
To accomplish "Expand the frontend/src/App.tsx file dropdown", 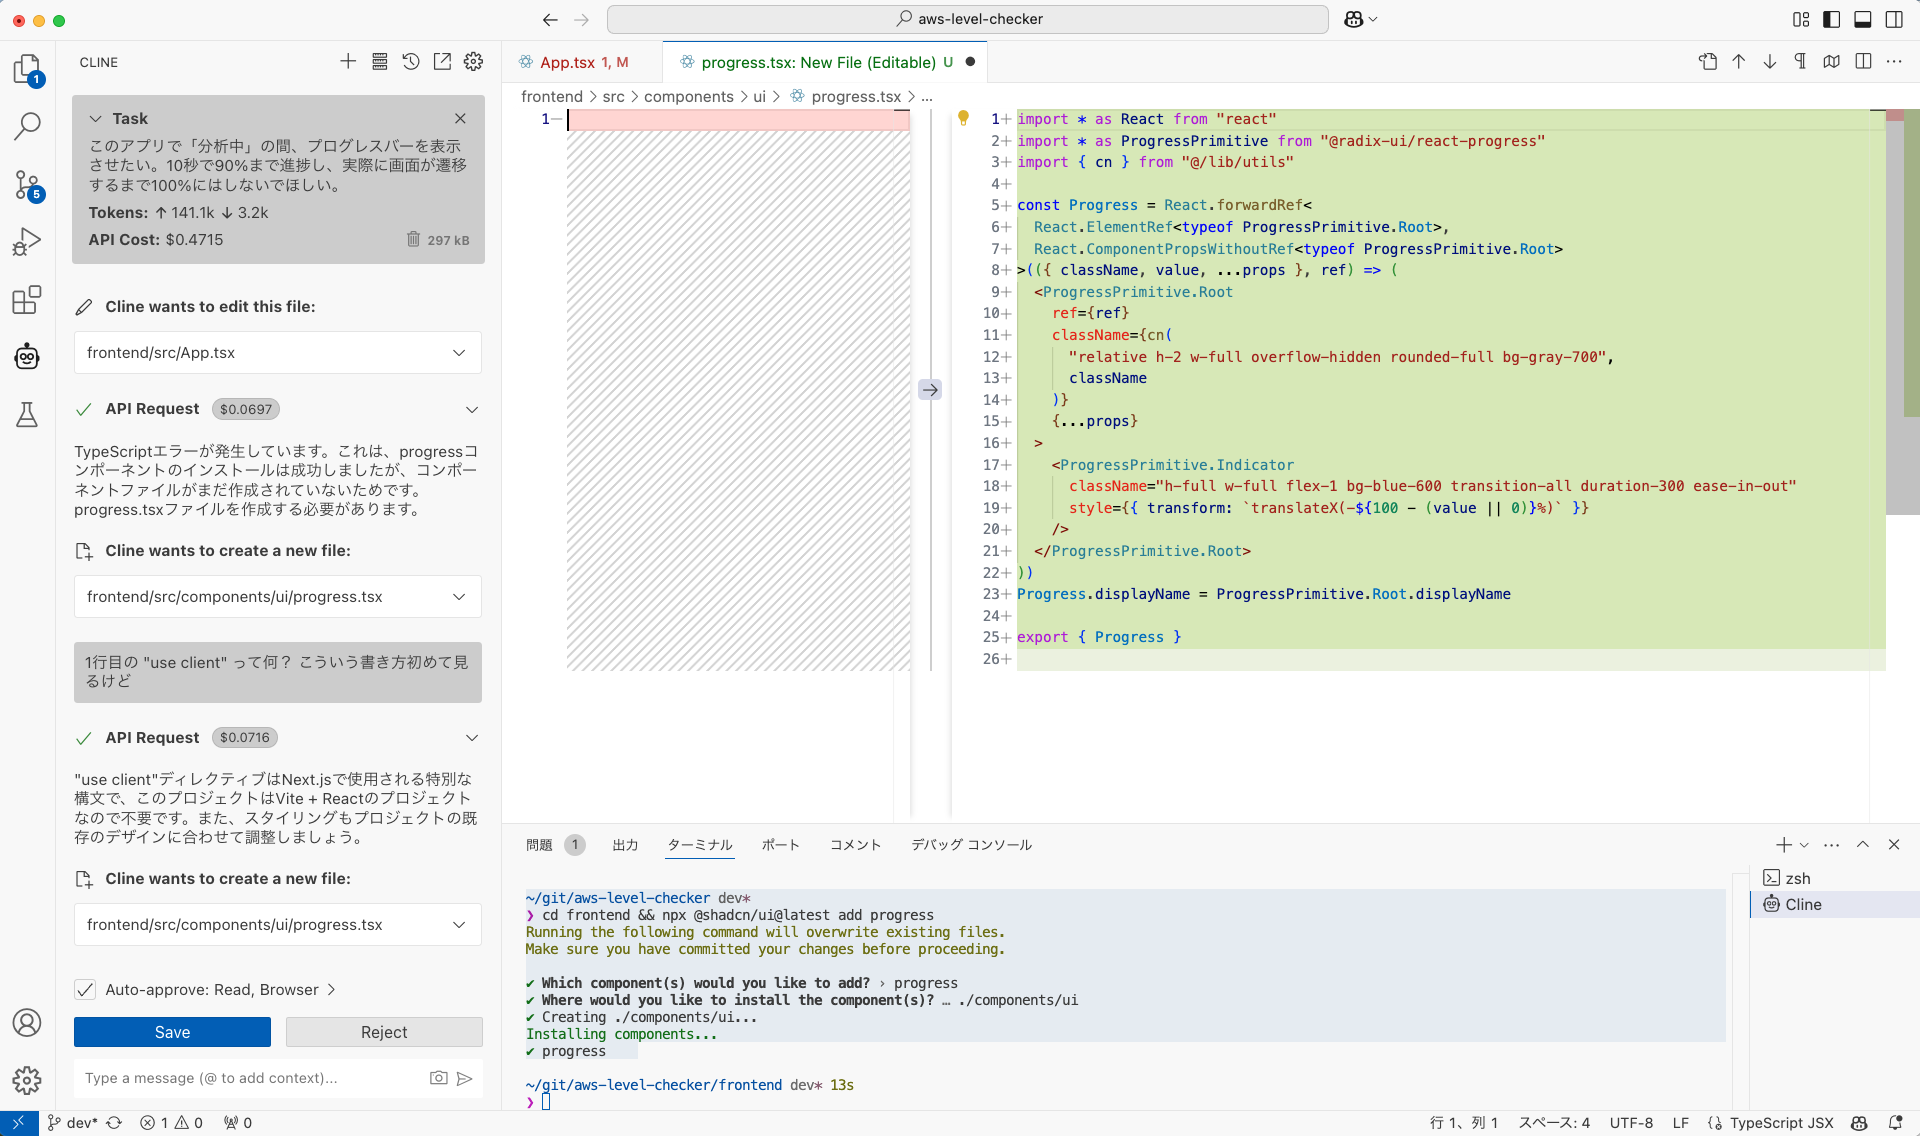I will point(459,353).
